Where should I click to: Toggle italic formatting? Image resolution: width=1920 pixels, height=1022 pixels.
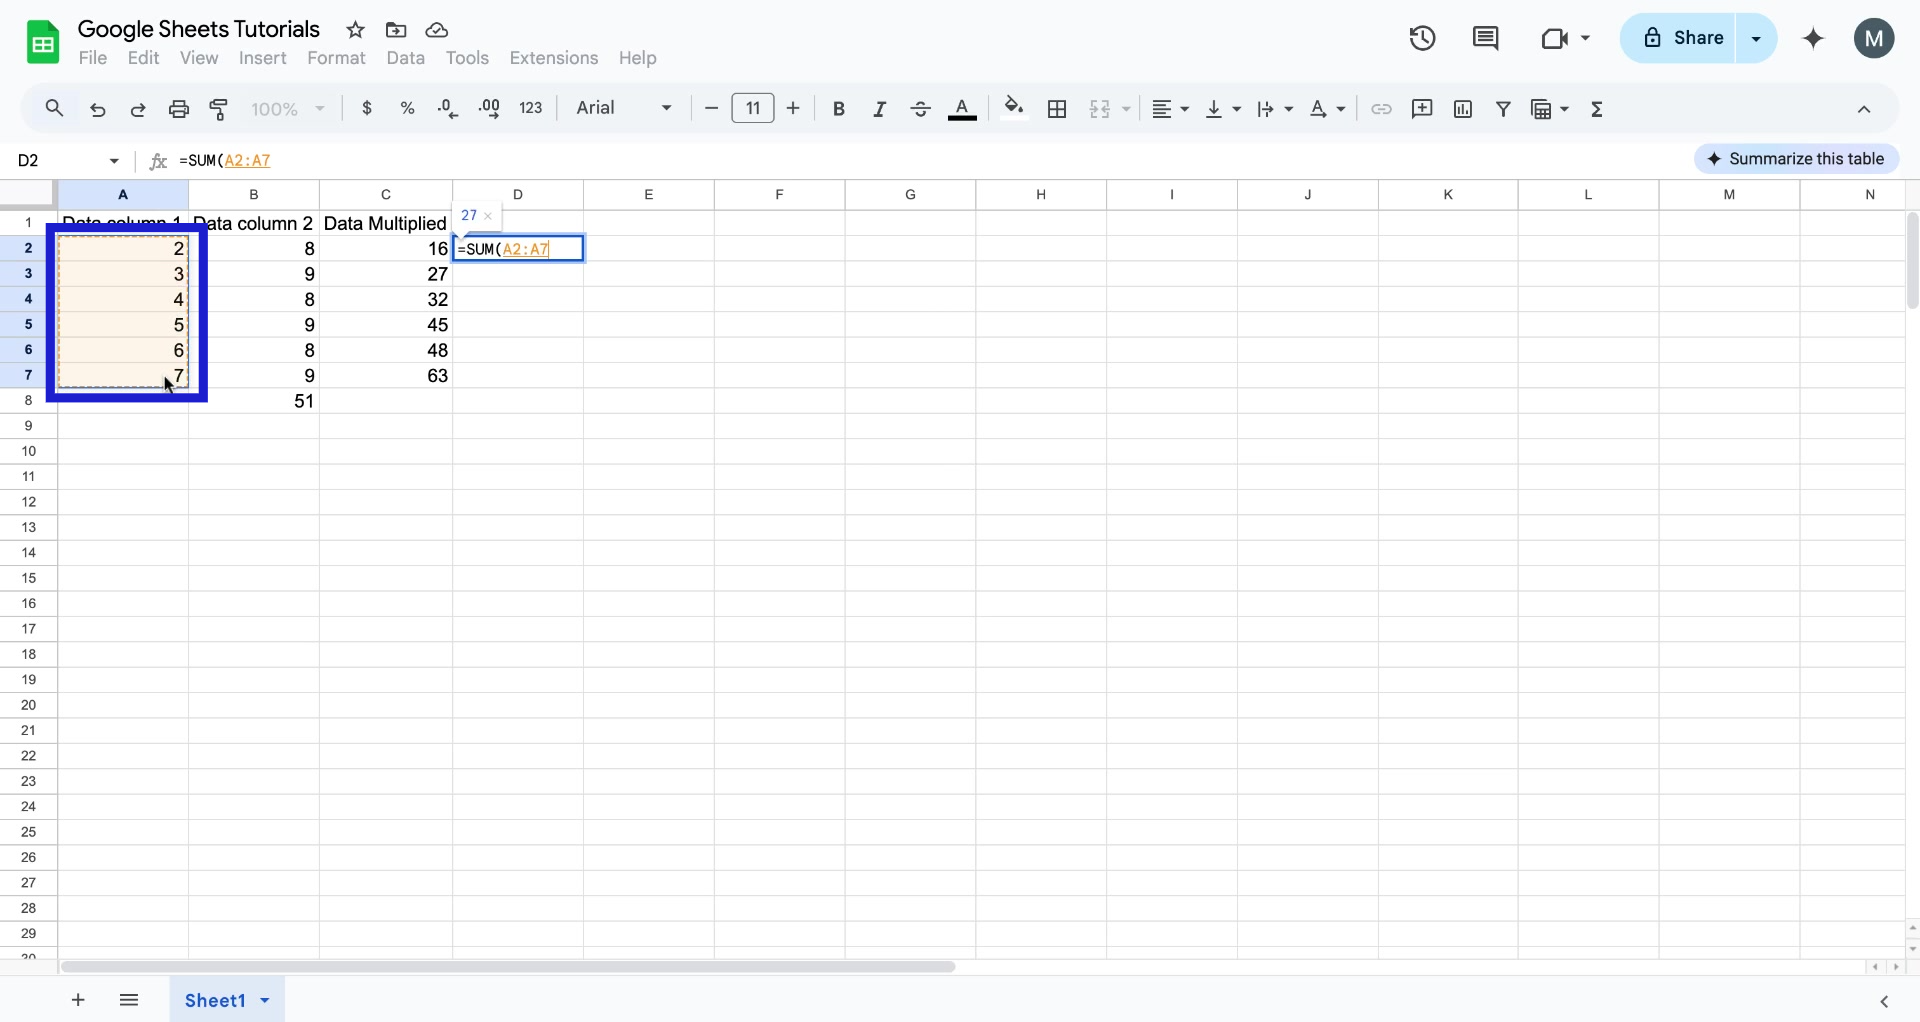[879, 109]
